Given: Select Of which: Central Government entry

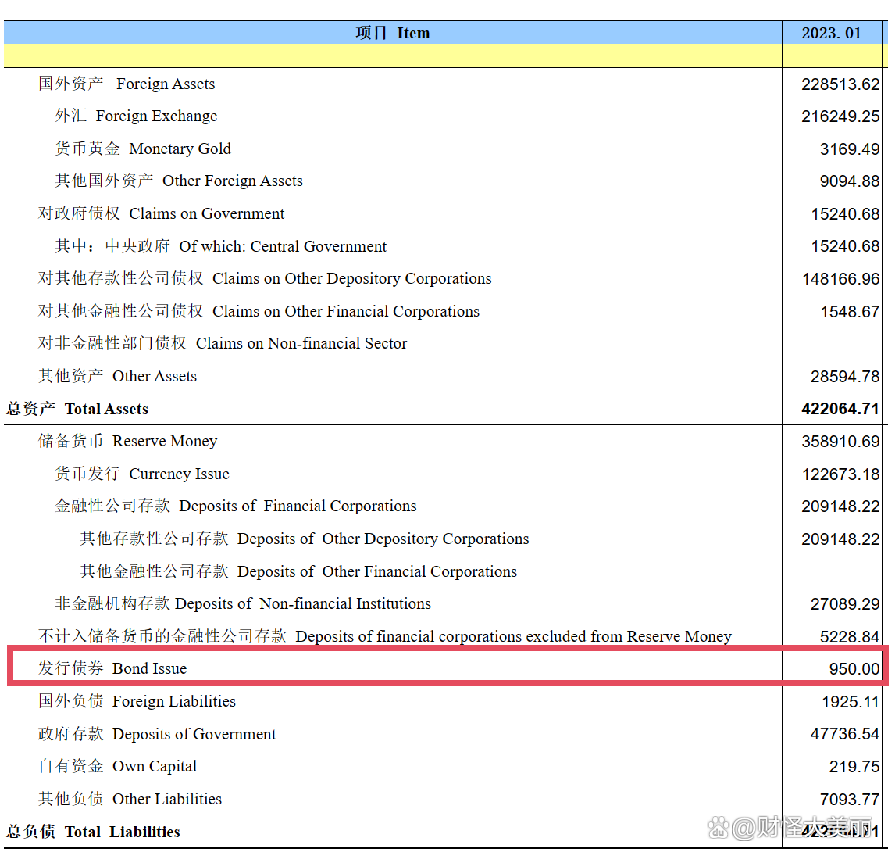Looking at the screenshot, I should click(220, 246).
